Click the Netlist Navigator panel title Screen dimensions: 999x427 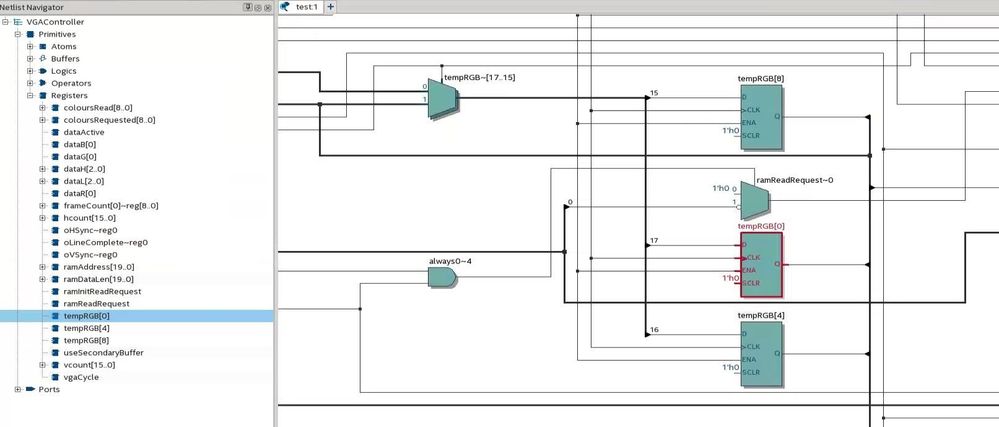[x=32, y=7]
